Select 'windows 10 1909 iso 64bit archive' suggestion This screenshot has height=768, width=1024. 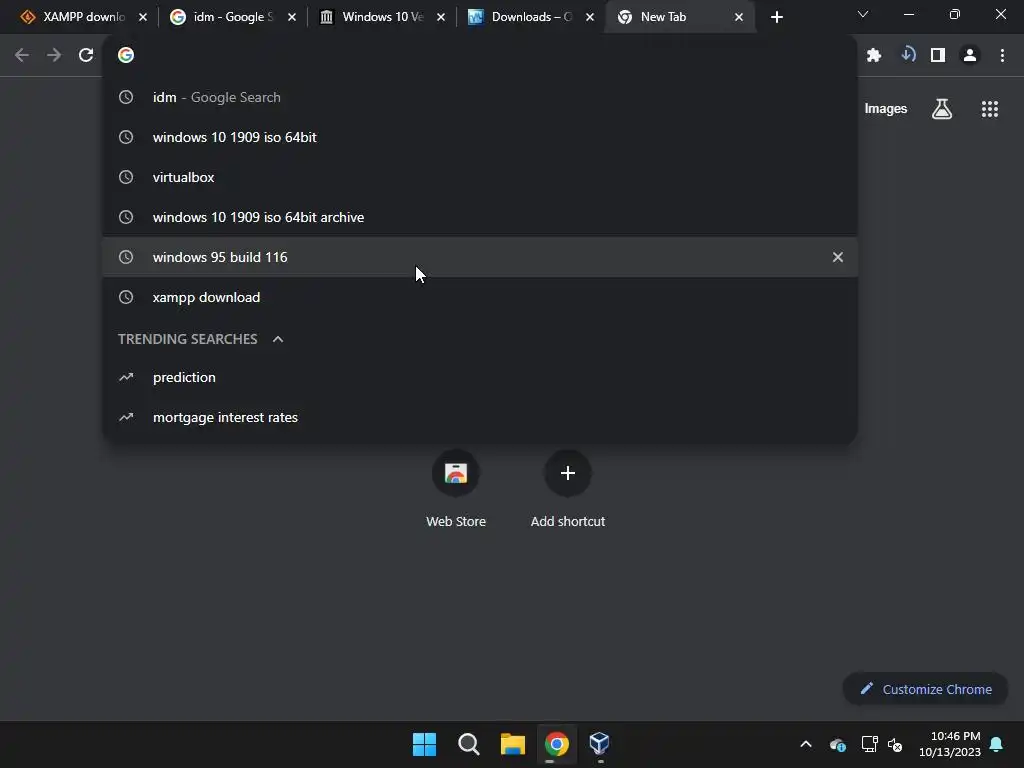tap(480, 217)
